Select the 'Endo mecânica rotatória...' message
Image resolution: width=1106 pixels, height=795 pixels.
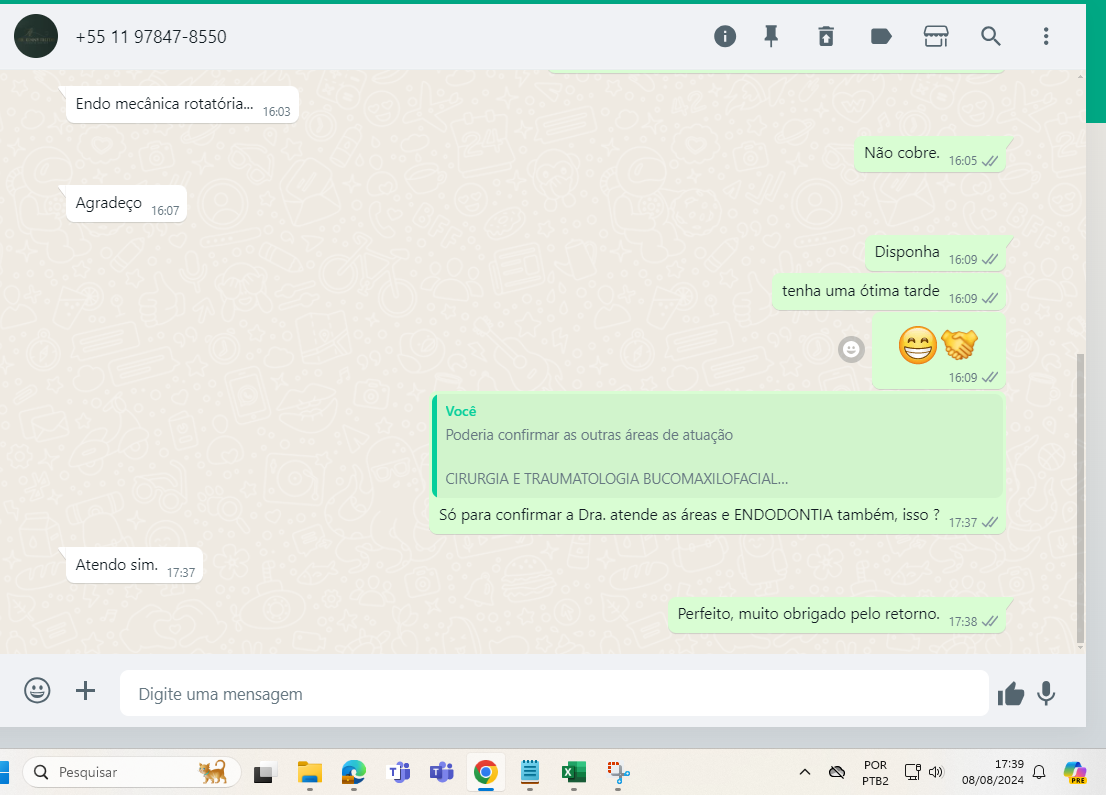pos(182,104)
